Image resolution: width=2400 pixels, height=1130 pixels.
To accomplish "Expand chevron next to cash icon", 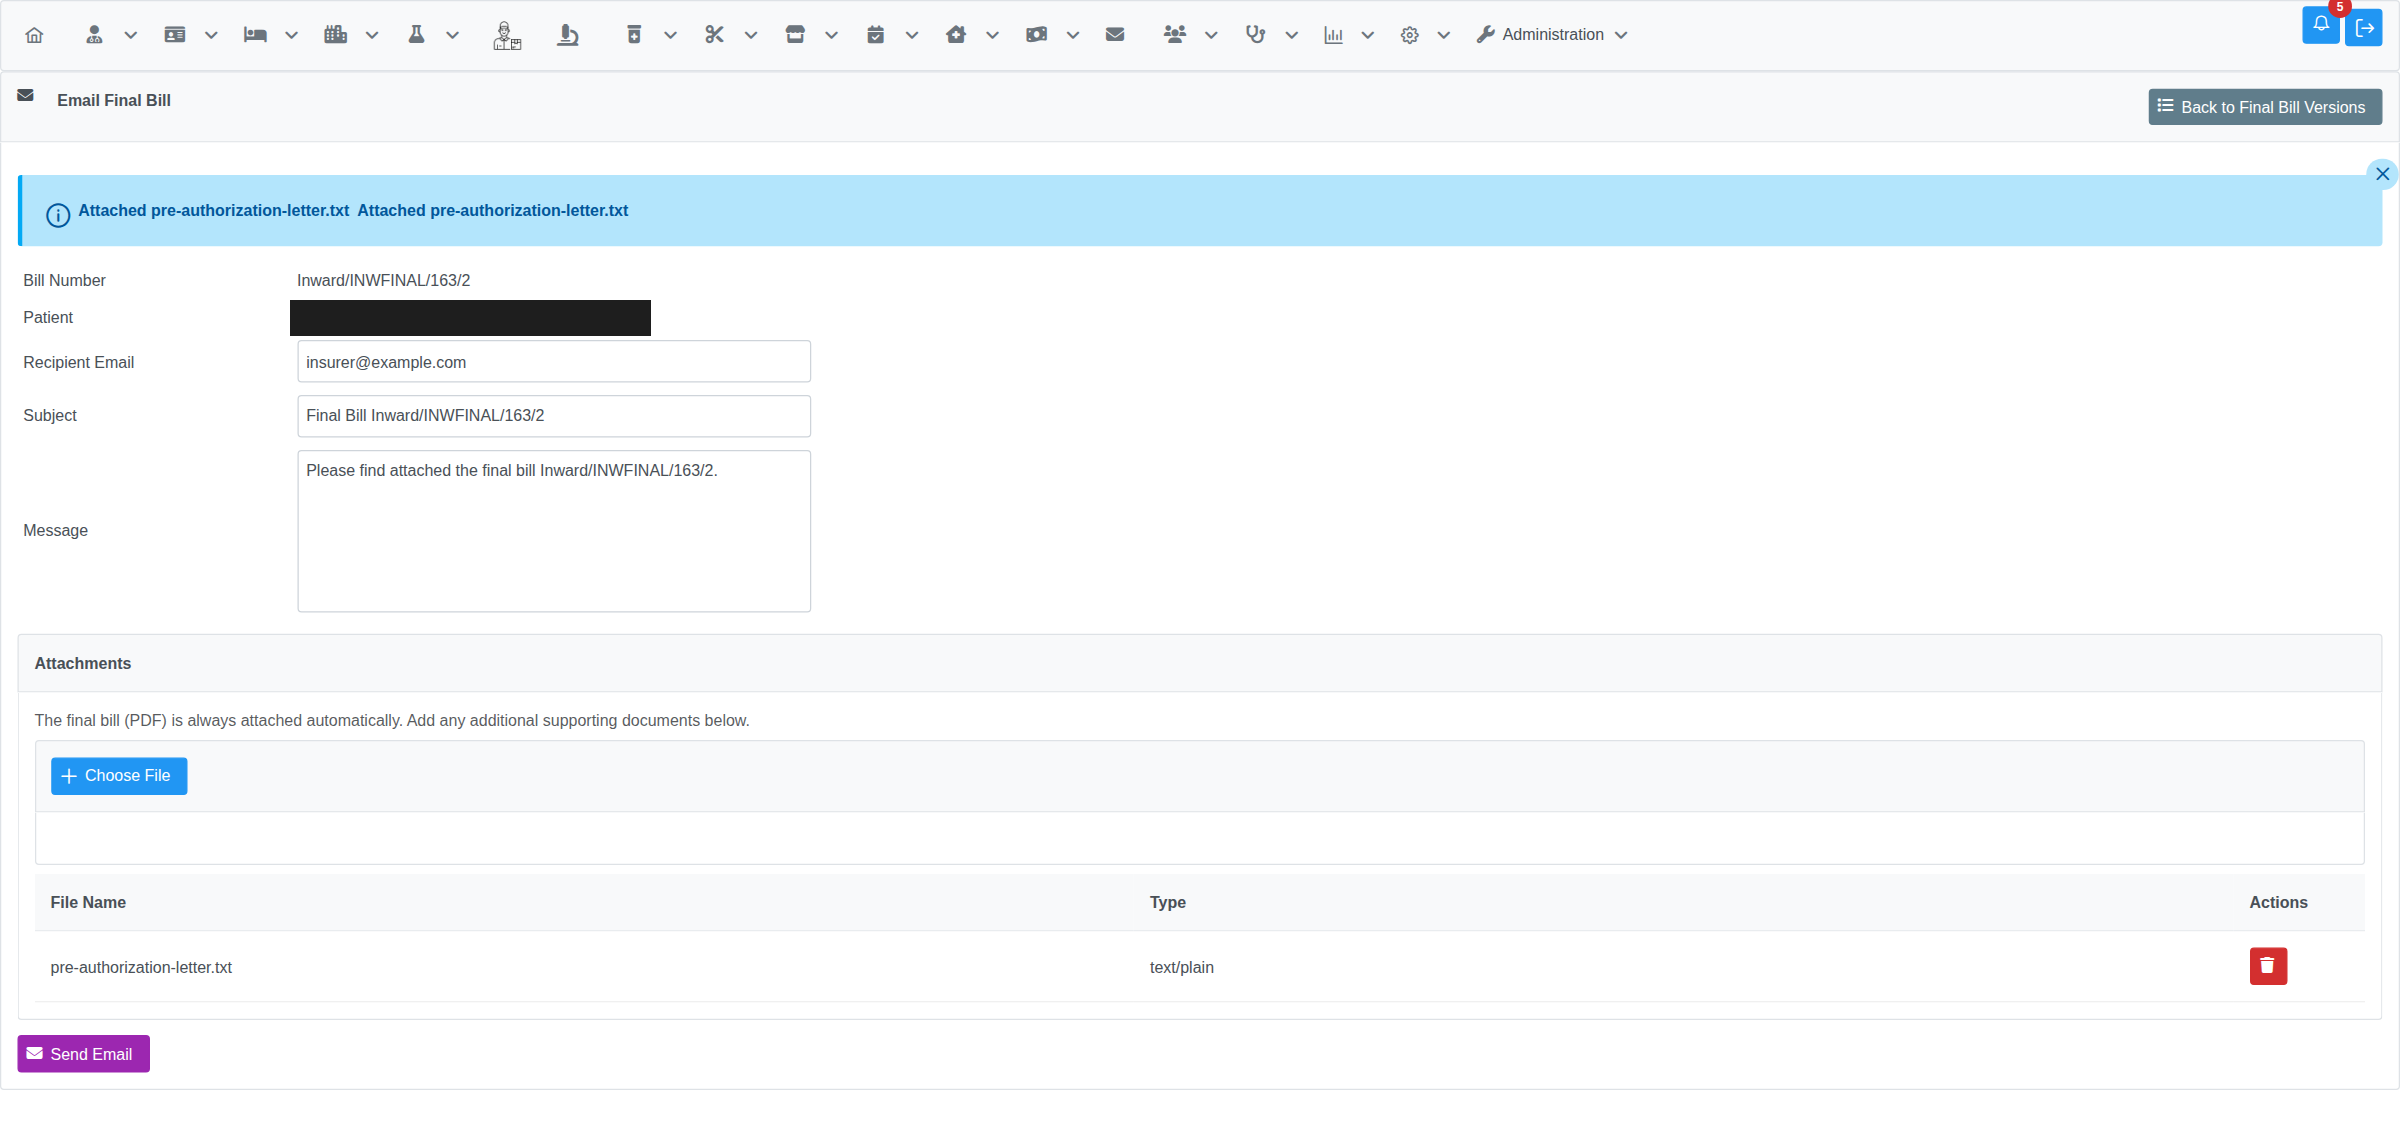I will click(x=1073, y=35).
